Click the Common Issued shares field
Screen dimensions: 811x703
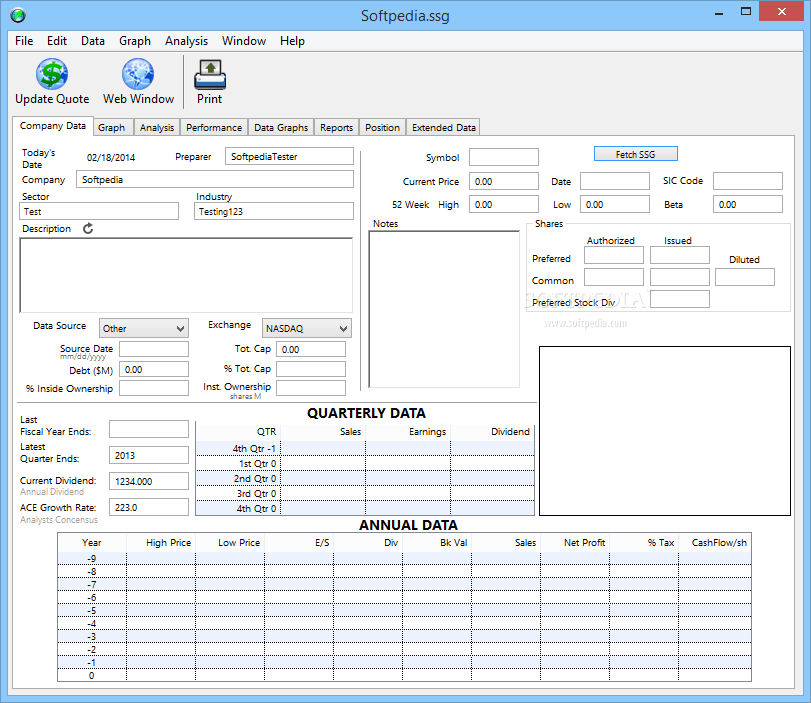coord(680,277)
